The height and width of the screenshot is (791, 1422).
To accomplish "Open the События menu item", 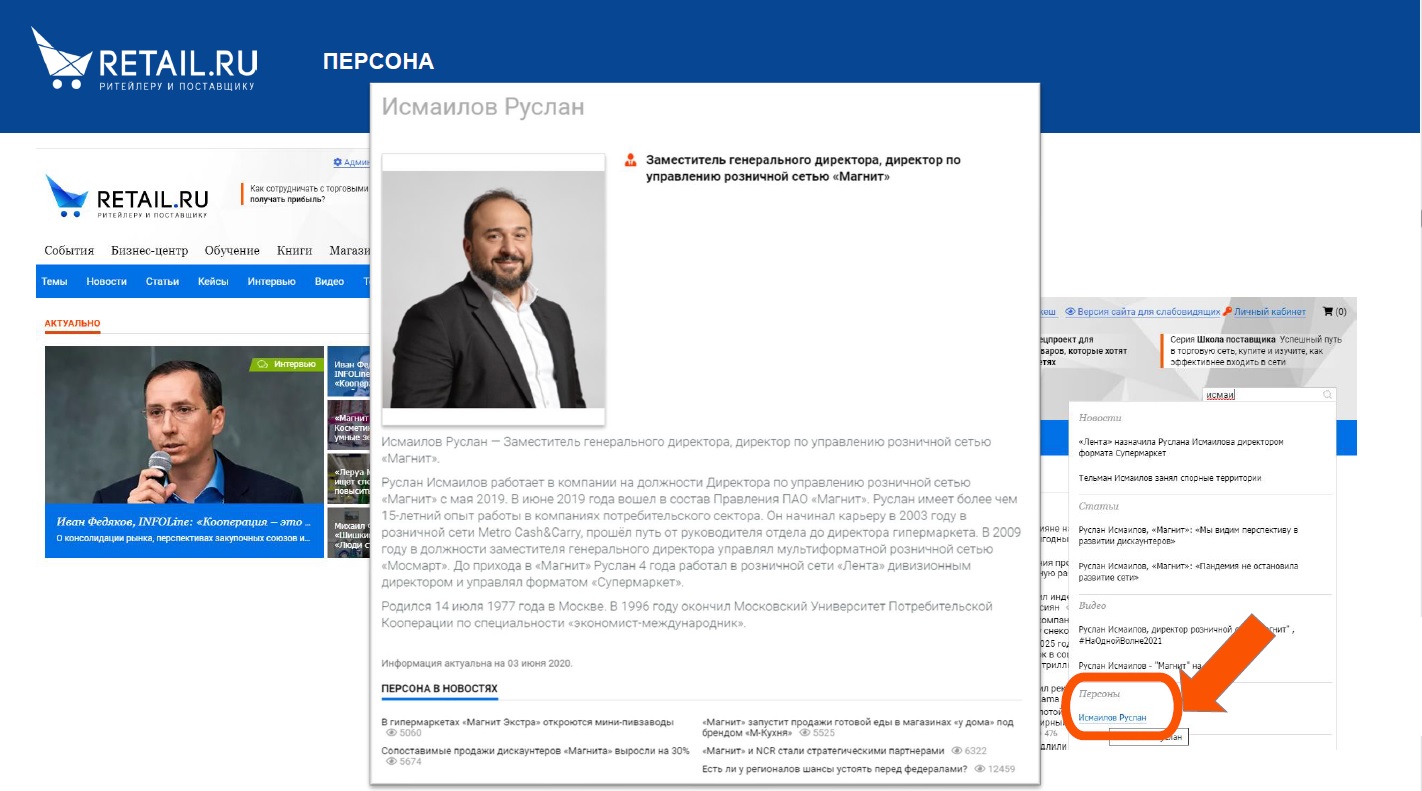I will coord(69,251).
